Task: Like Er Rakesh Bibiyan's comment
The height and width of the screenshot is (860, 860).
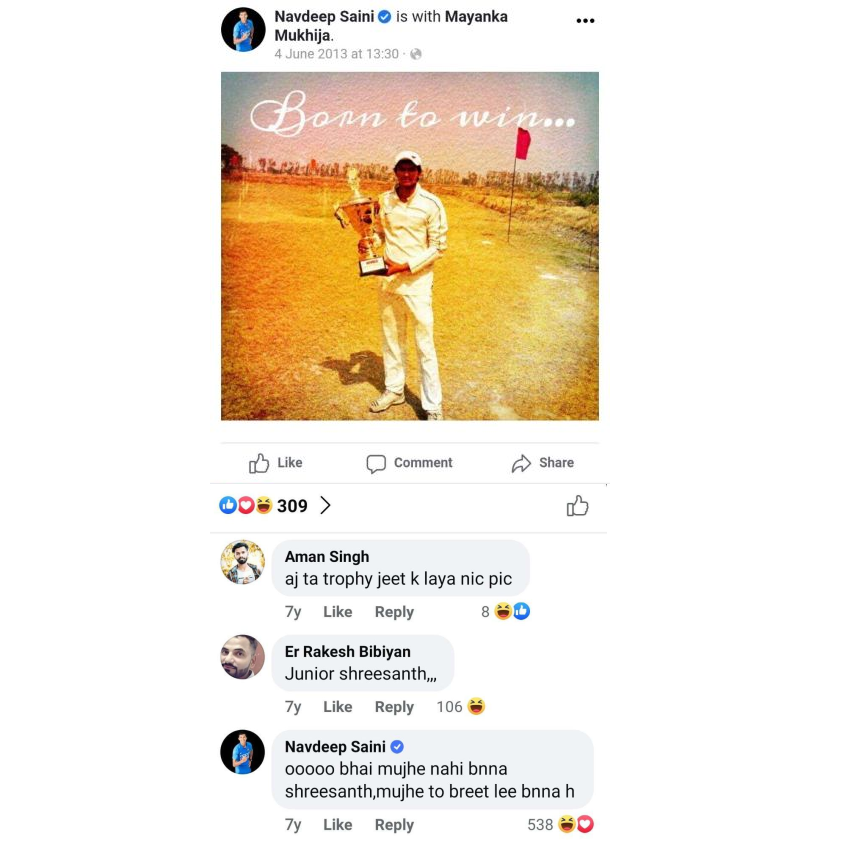Action: (337, 706)
